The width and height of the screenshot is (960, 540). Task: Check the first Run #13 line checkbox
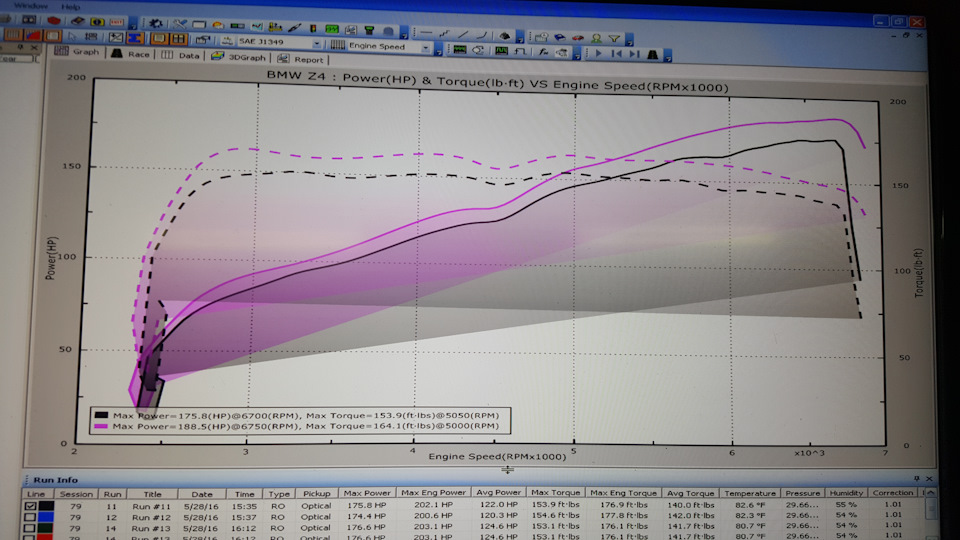point(29,528)
